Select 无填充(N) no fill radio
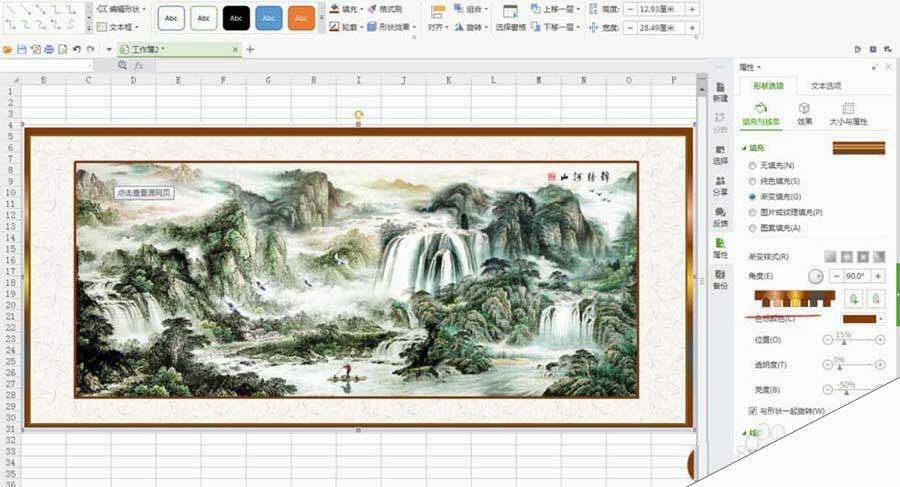The width and height of the screenshot is (900, 487). click(752, 165)
